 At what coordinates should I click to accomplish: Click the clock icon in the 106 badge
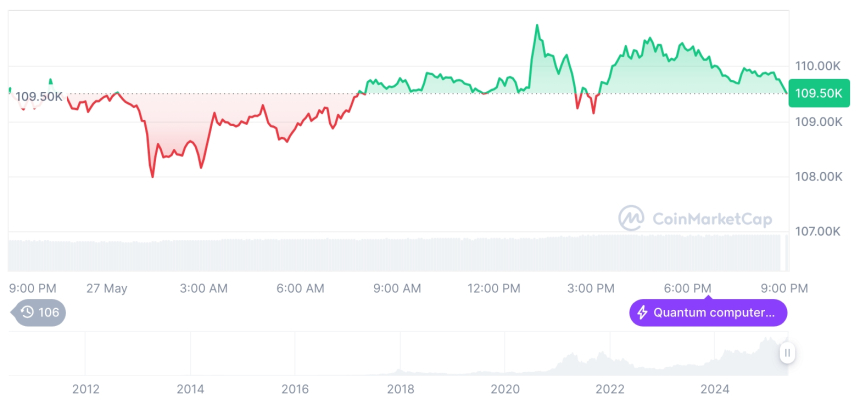pos(27,312)
